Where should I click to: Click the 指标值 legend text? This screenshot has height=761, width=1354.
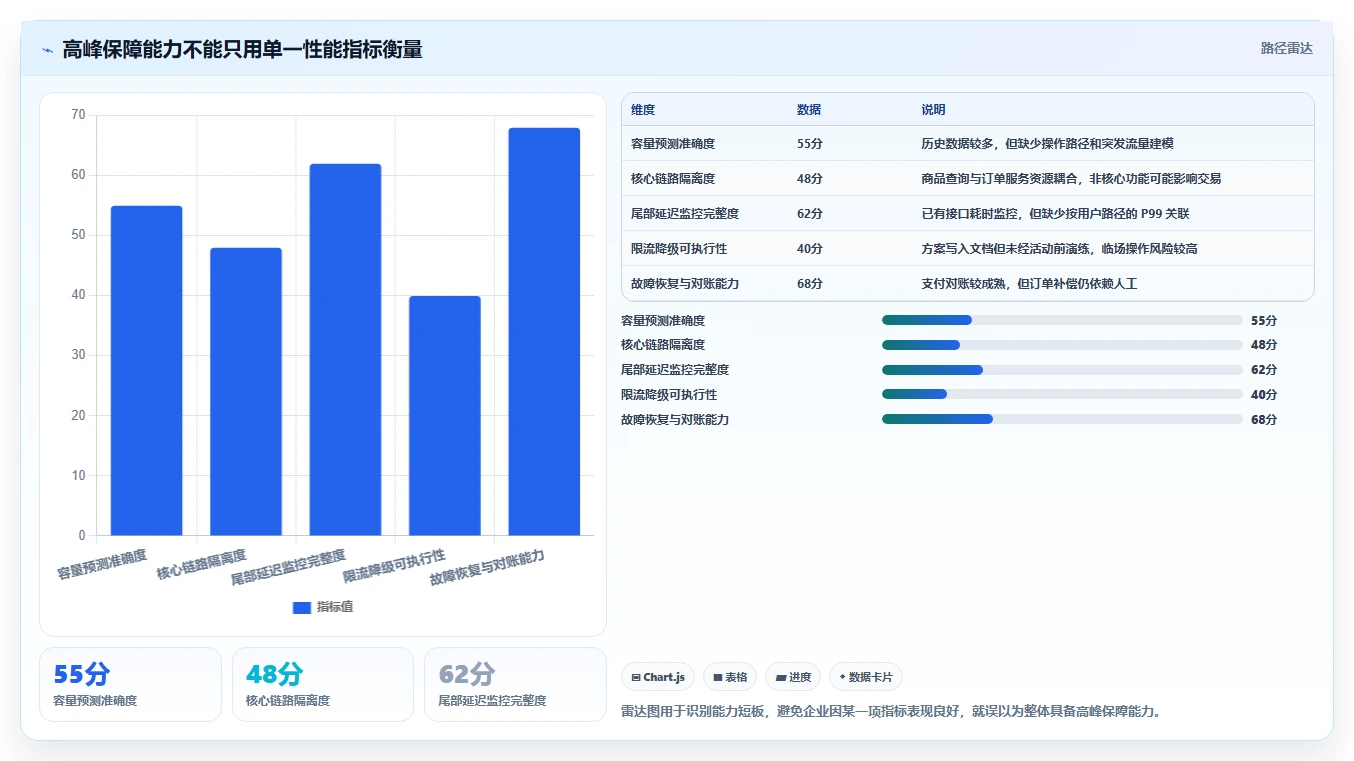coord(335,607)
